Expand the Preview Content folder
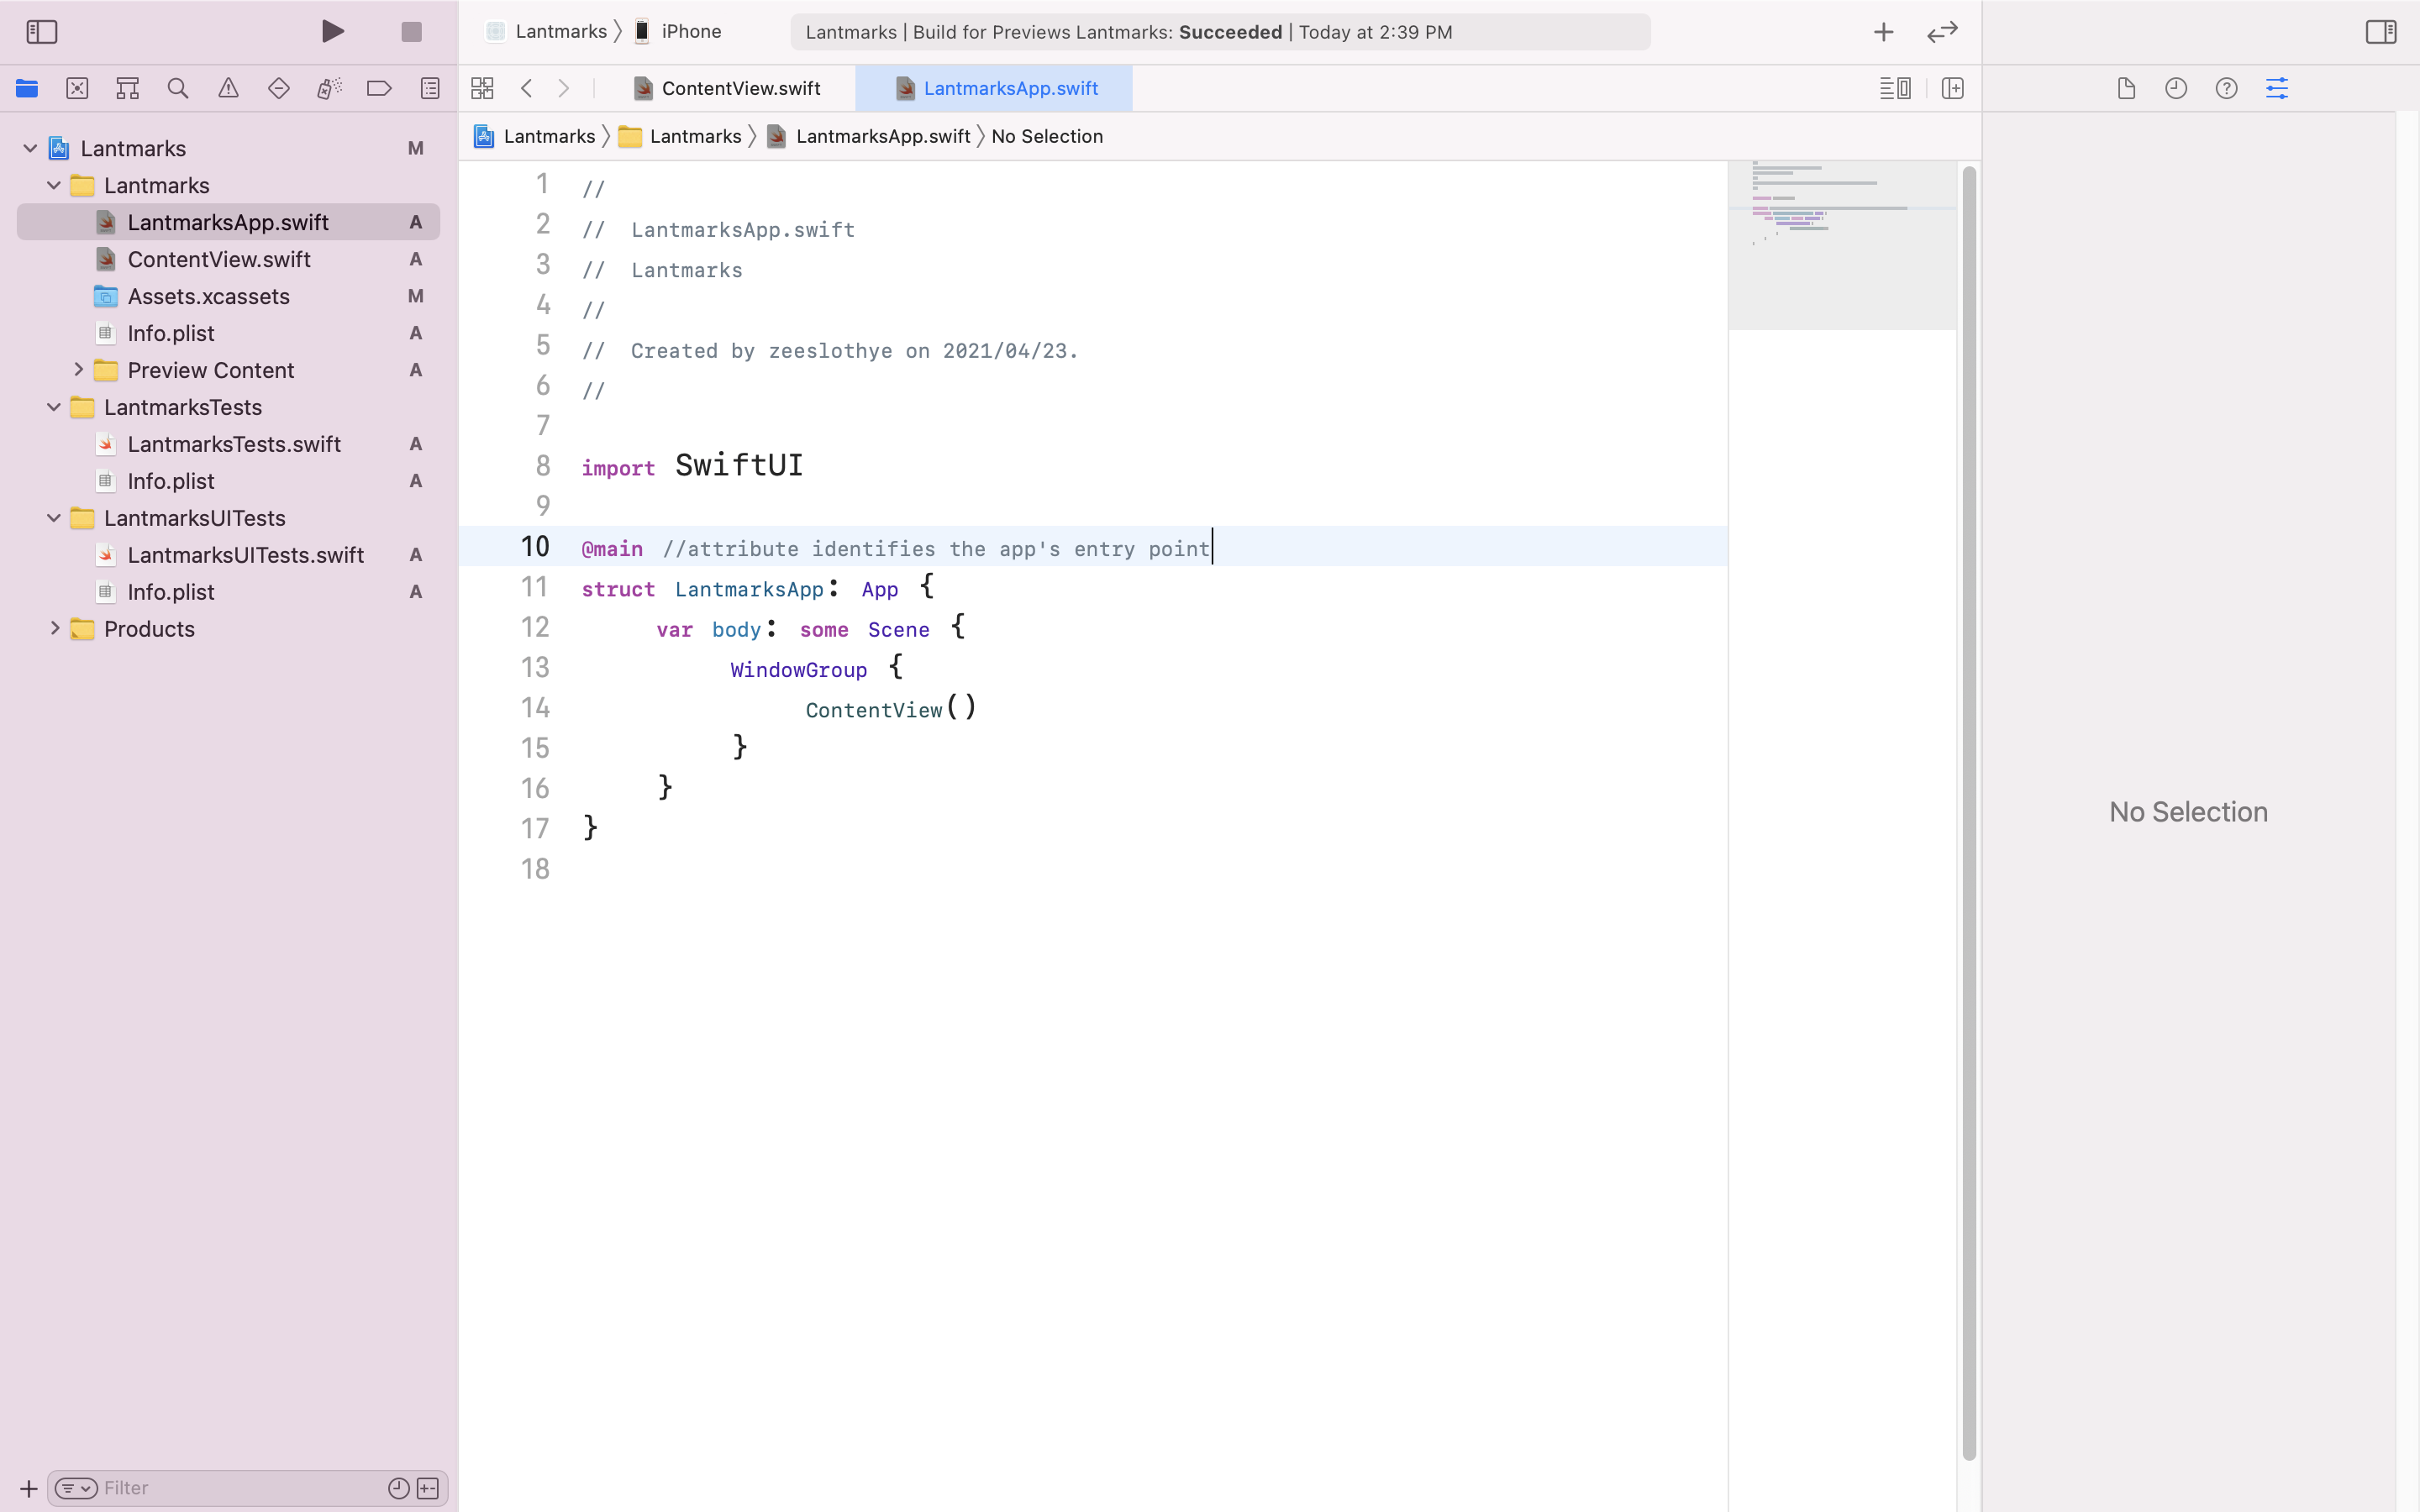 click(78, 370)
